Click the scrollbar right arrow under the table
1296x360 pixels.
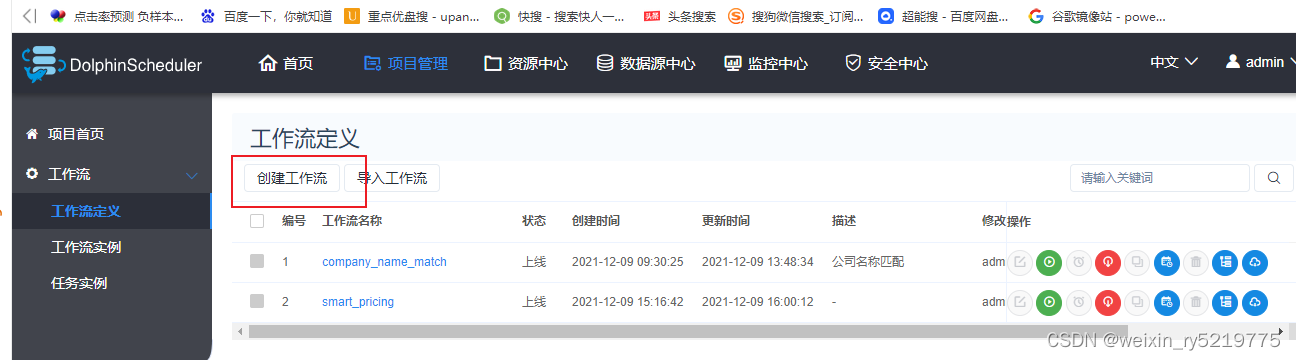point(1281,331)
